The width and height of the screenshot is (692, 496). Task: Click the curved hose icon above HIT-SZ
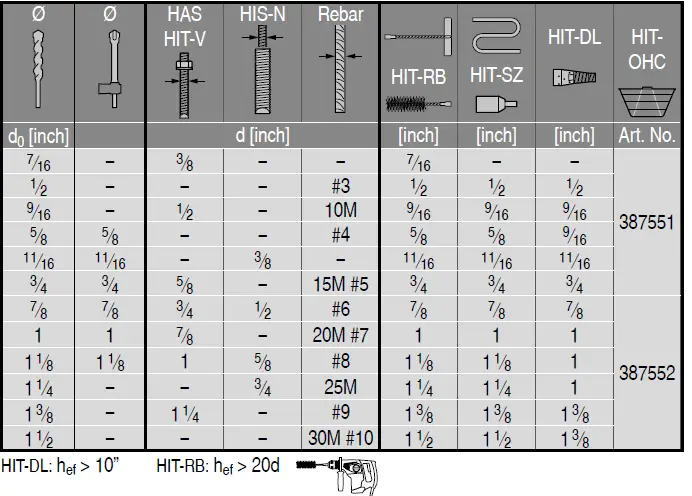coord(496,35)
